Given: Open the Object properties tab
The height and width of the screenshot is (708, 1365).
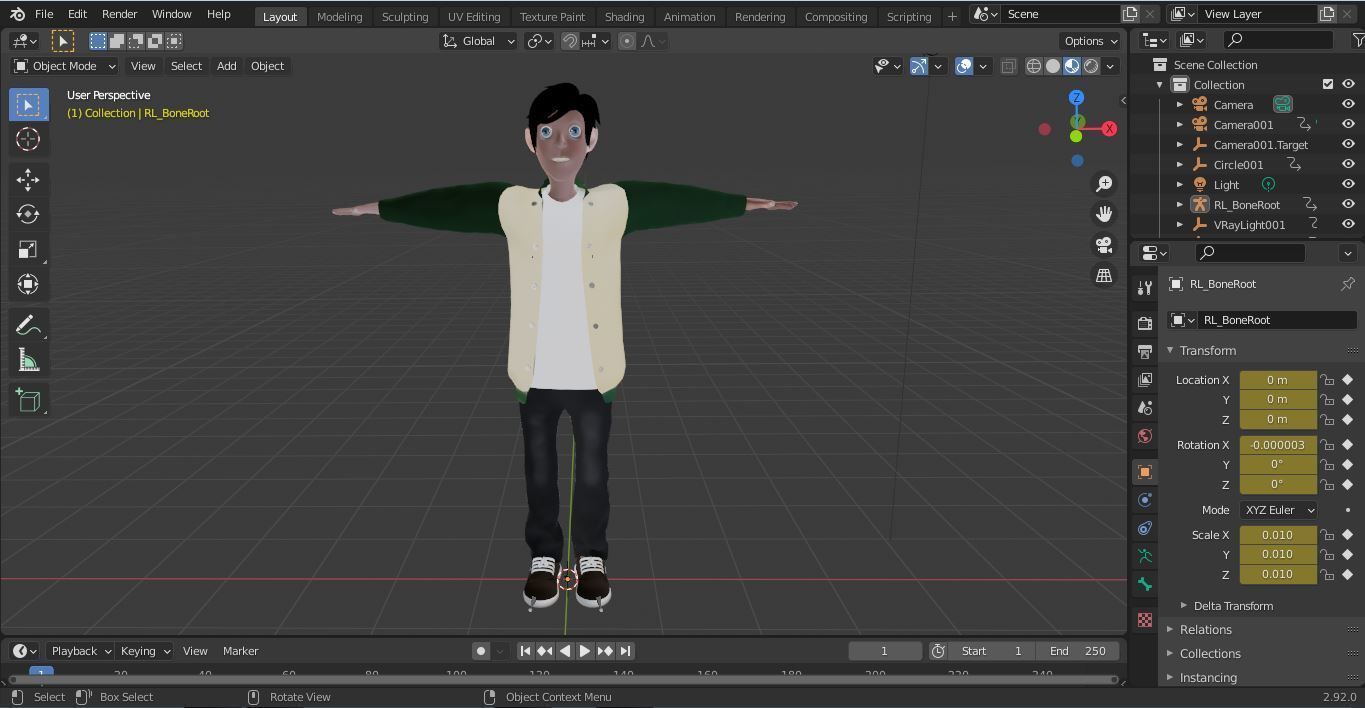Looking at the screenshot, I should point(1145,471).
